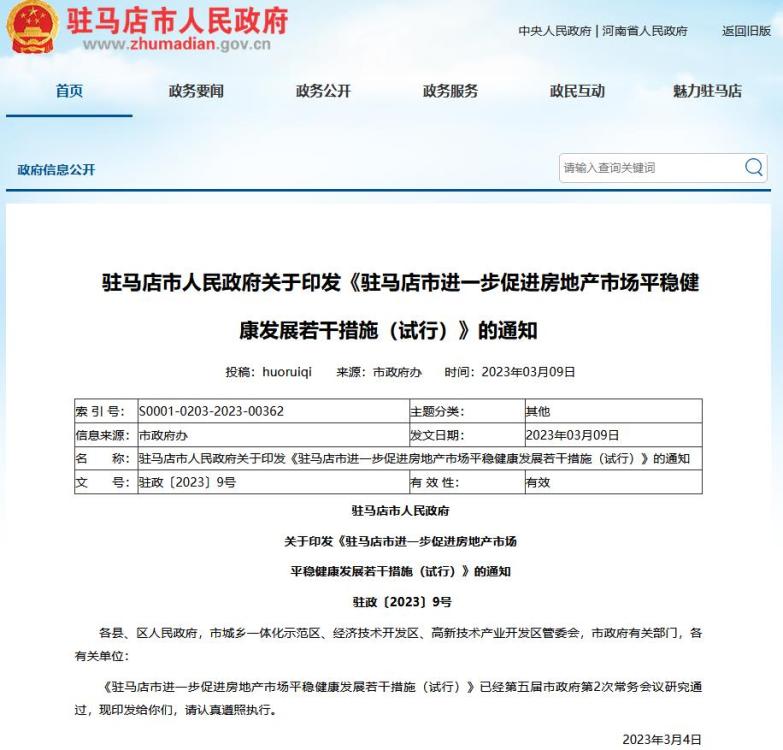Open the 首页 navigation tab
Image resolution: width=783 pixels, height=750 pixels.
click(69, 91)
